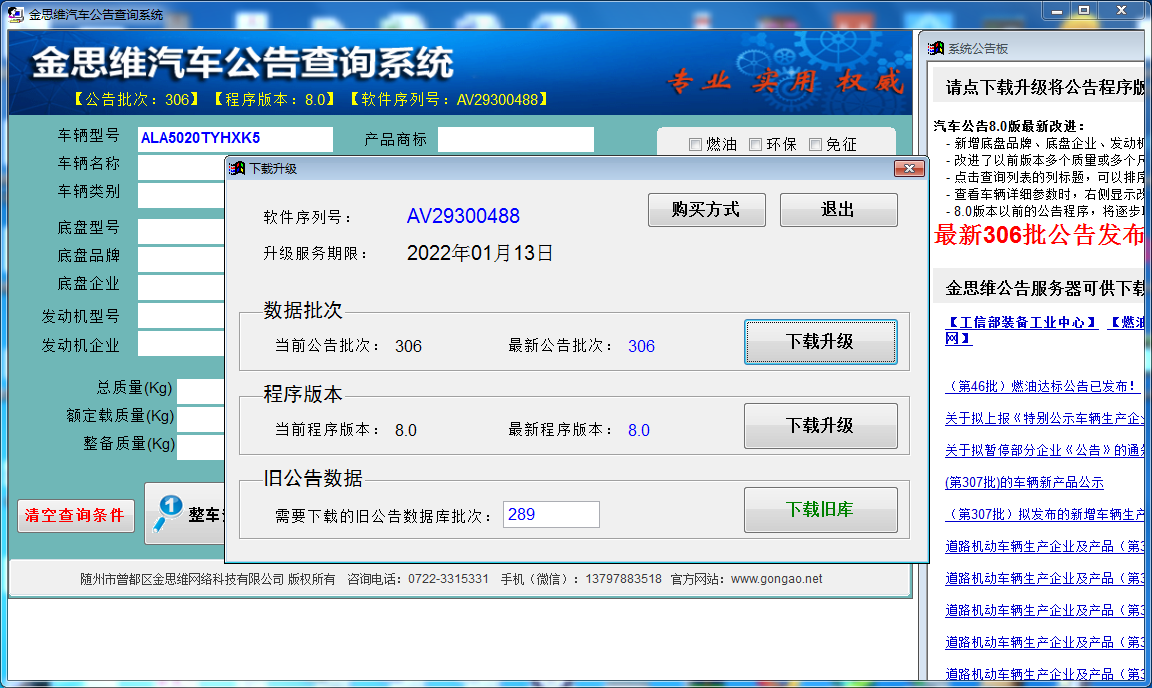Click the 产品商标 input field
This screenshot has width=1152, height=688.
pos(516,139)
